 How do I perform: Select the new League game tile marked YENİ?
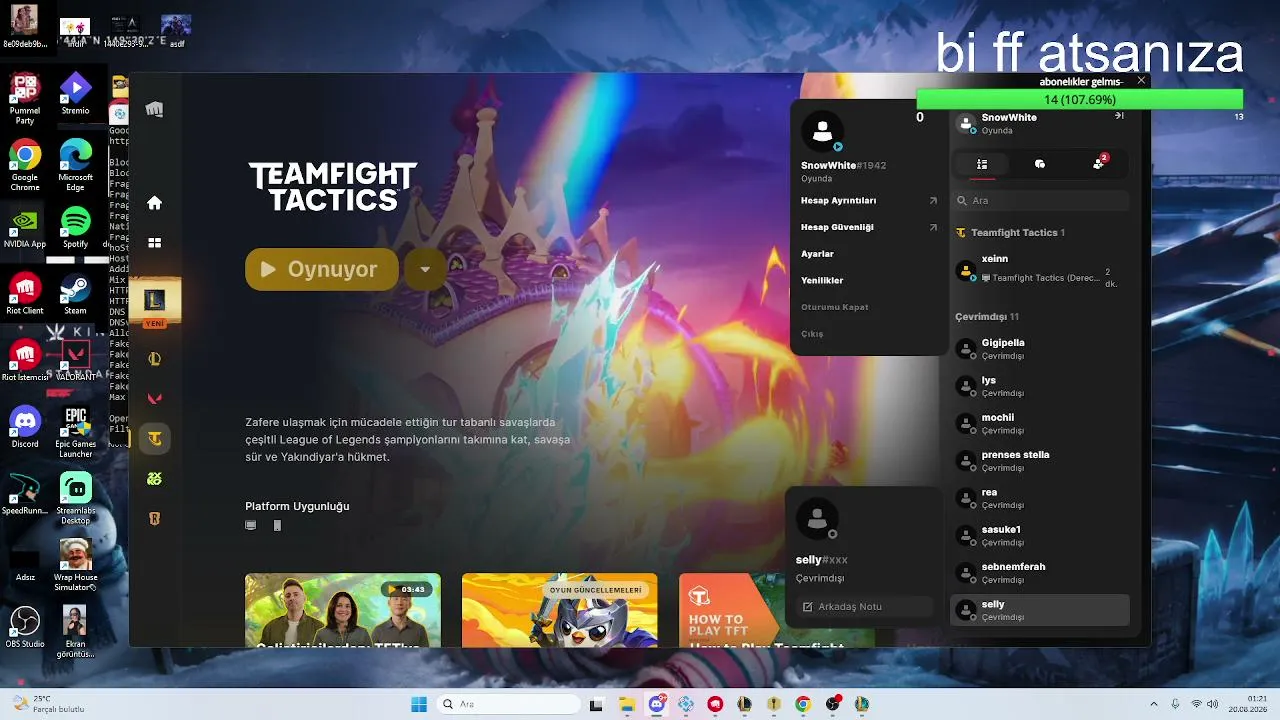pos(154,302)
